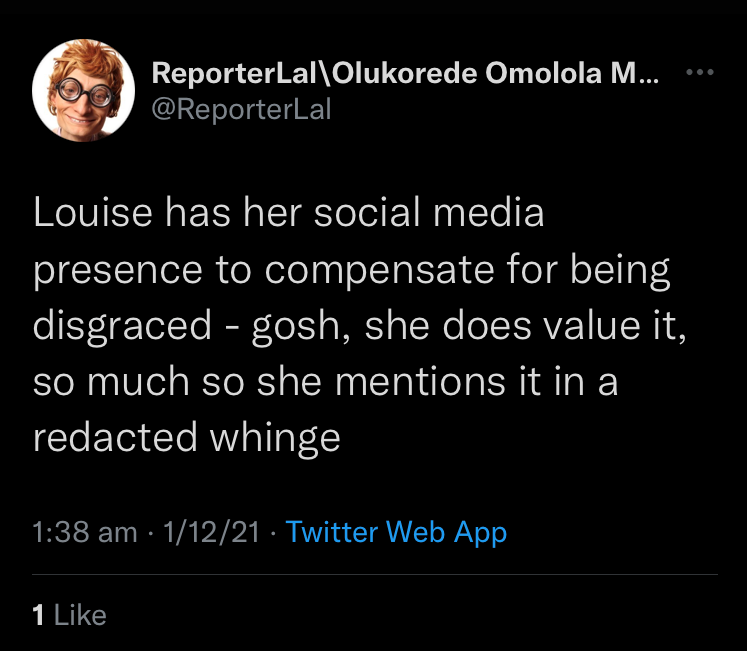747x651 pixels.
Task: Click the like count number "1"
Action: (x=38, y=615)
